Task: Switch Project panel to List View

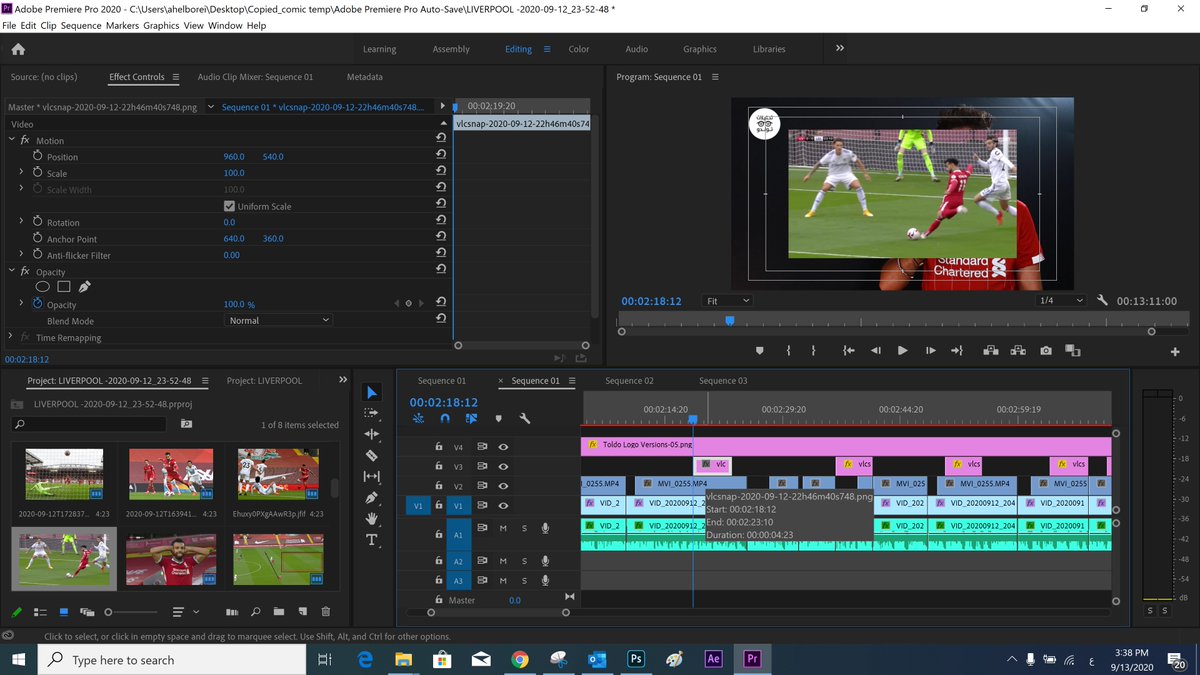Action: (41, 611)
